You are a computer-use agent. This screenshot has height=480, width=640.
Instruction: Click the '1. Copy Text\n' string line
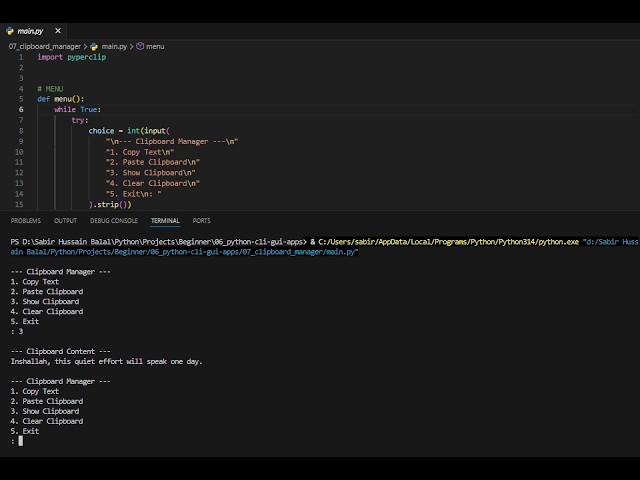(140, 152)
